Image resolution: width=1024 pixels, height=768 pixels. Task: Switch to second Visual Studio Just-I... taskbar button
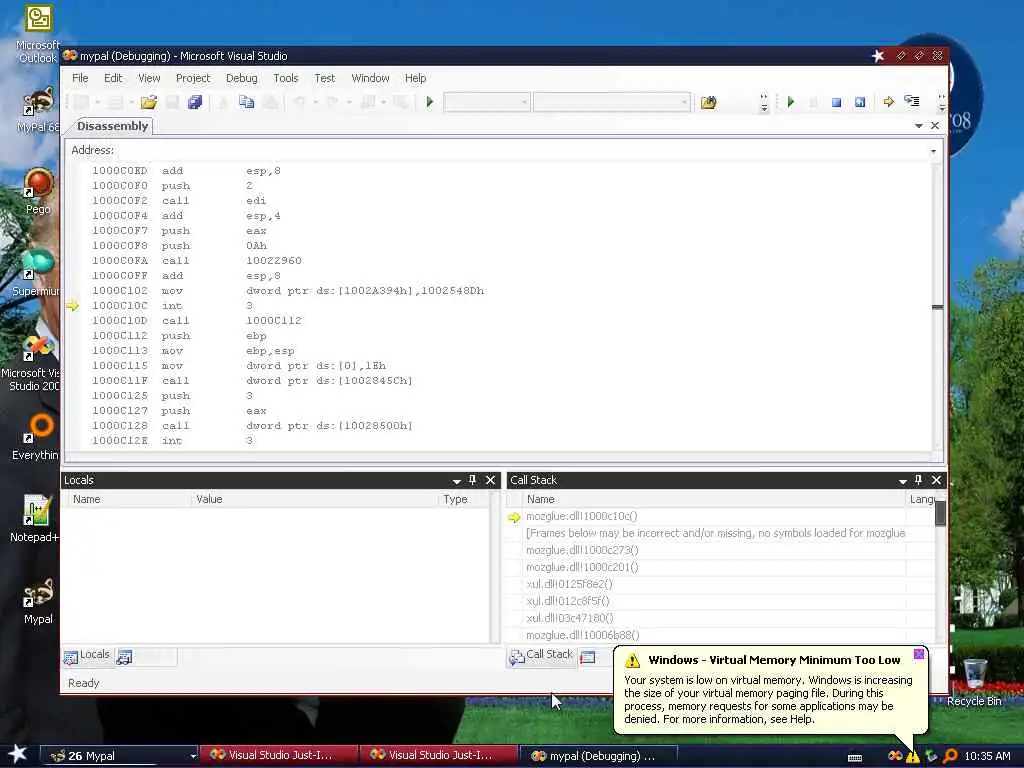coord(439,755)
